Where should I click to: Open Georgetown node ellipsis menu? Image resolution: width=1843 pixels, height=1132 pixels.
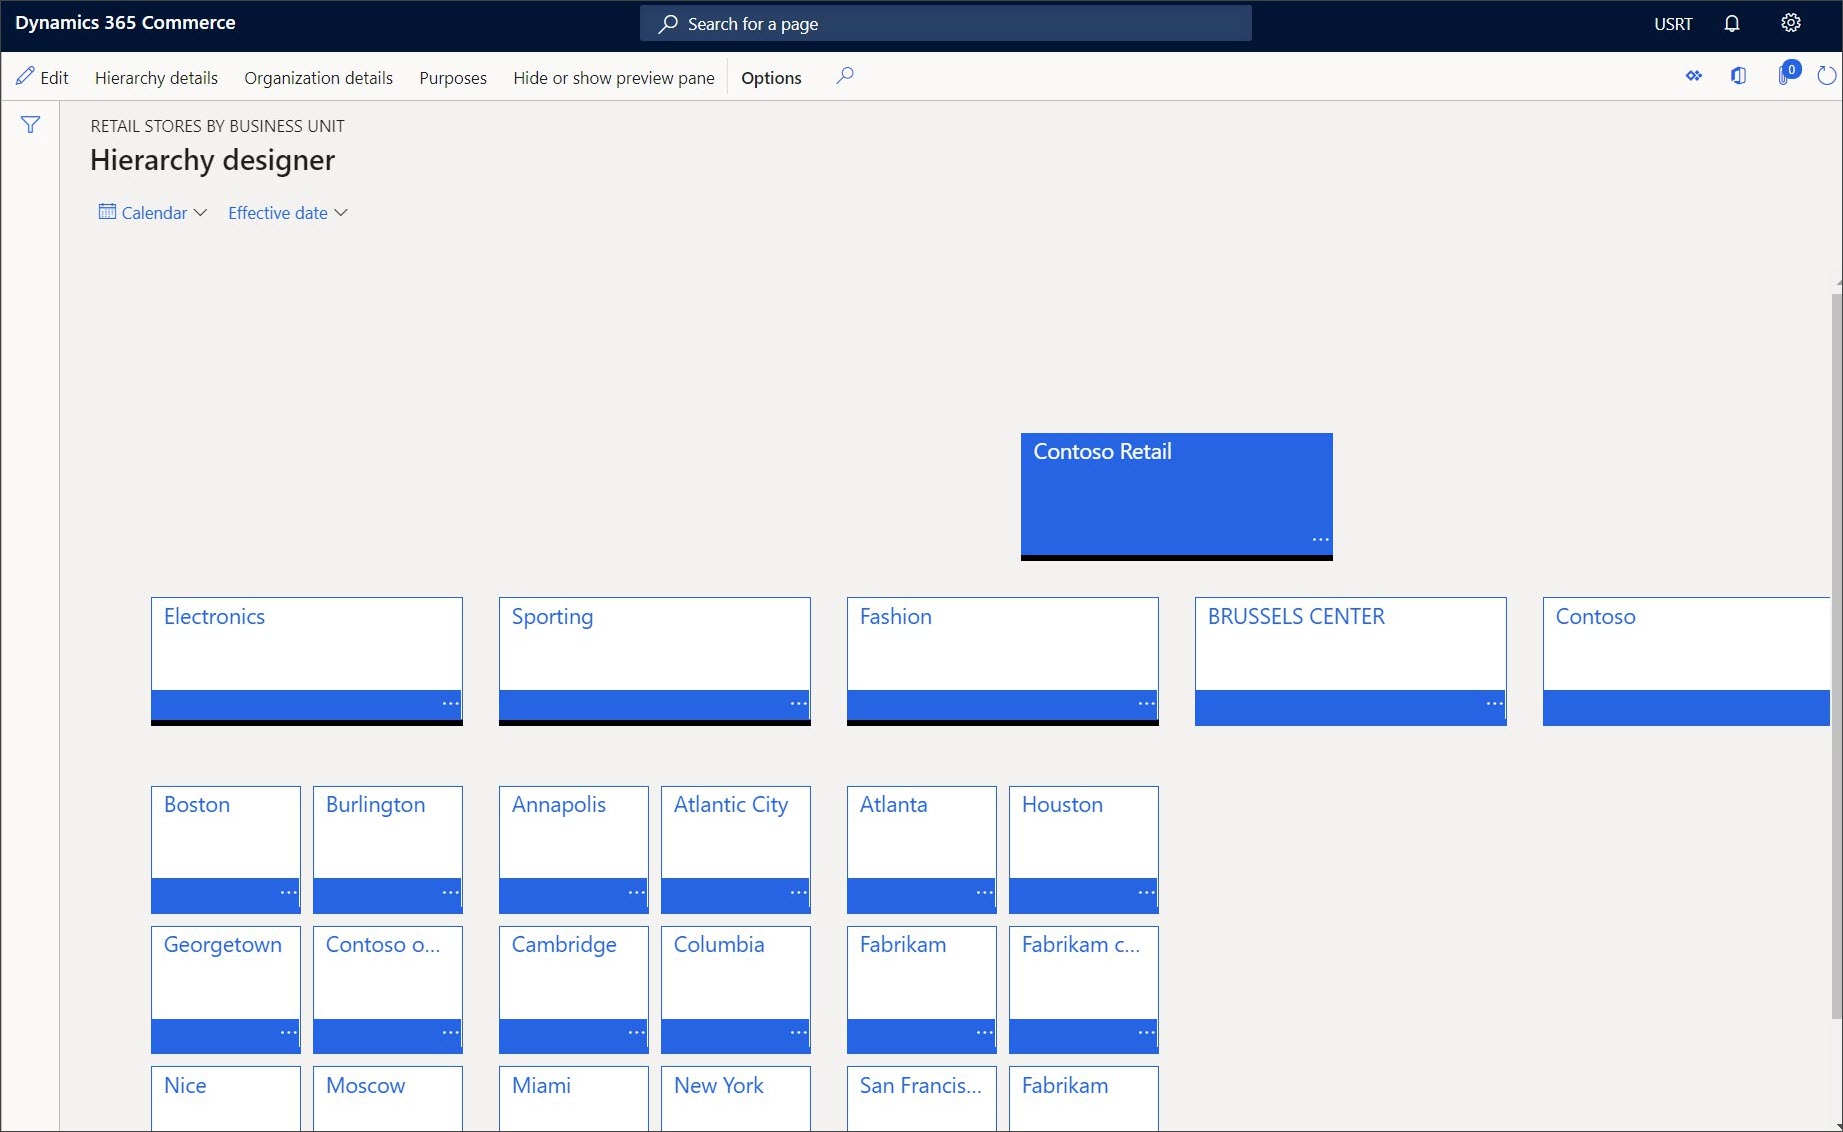pos(289,1032)
